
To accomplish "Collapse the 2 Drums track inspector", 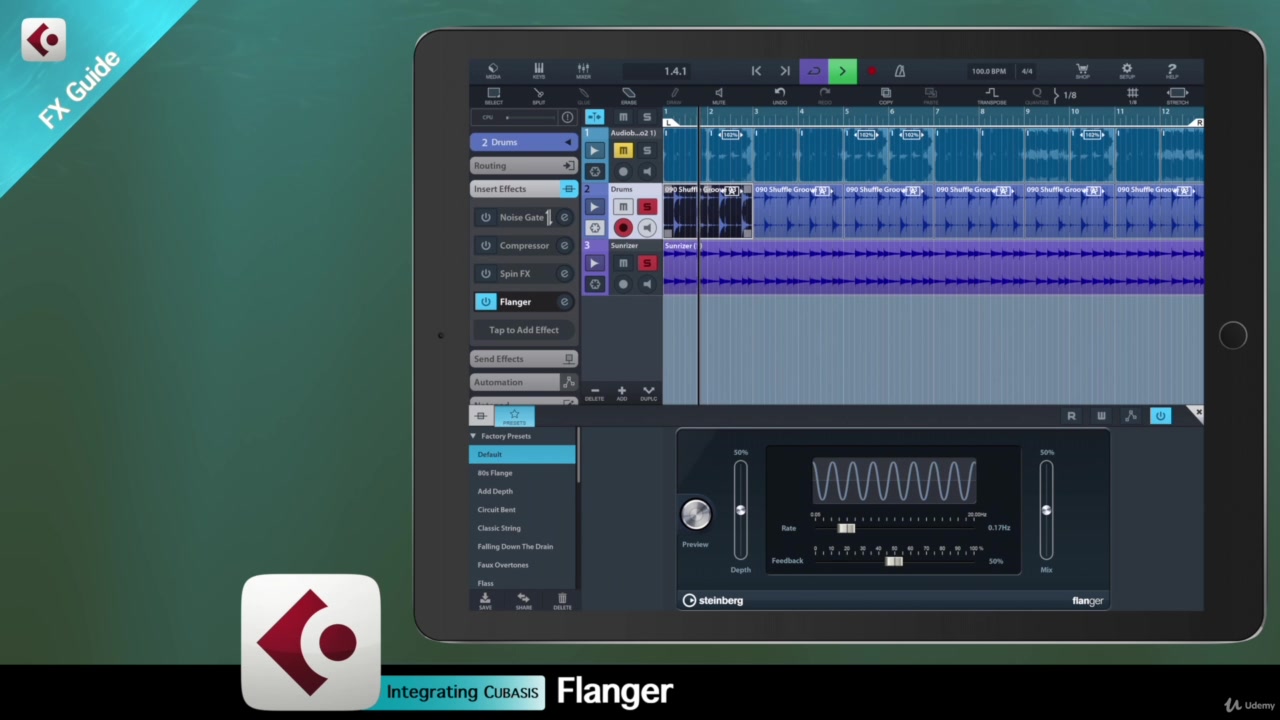I will (x=524, y=142).
